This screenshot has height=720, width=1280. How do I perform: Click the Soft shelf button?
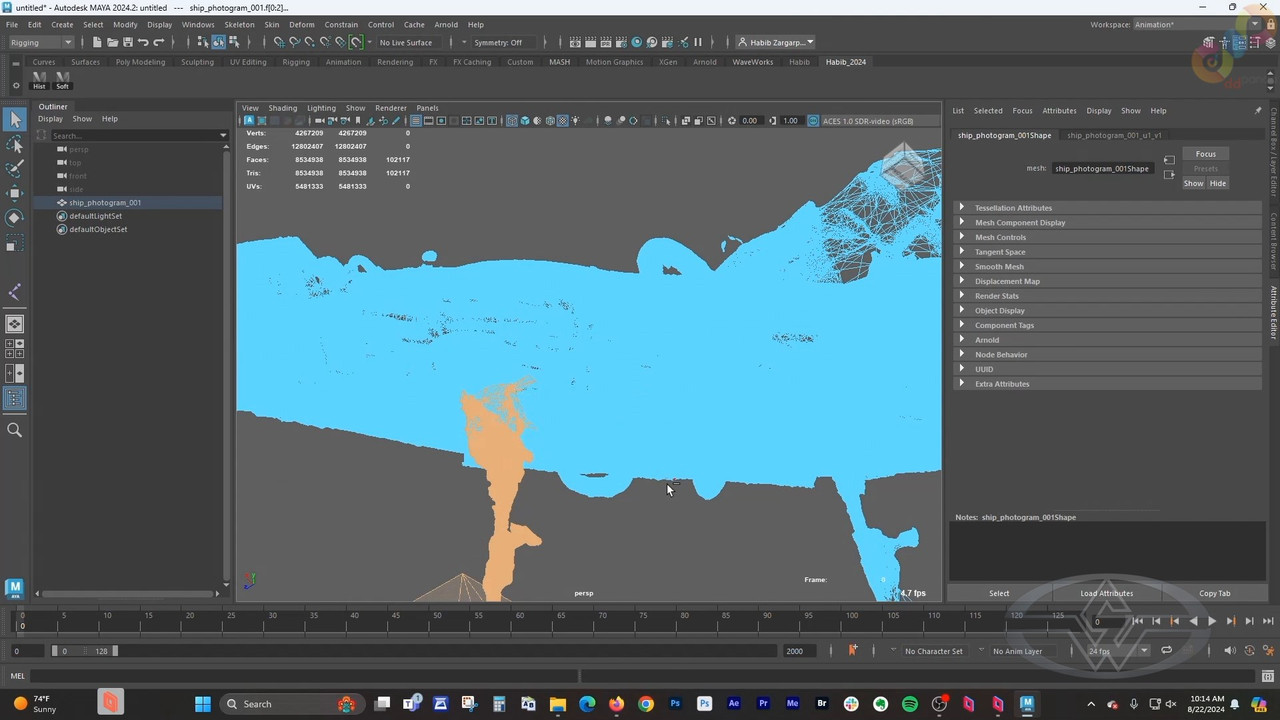click(62, 80)
